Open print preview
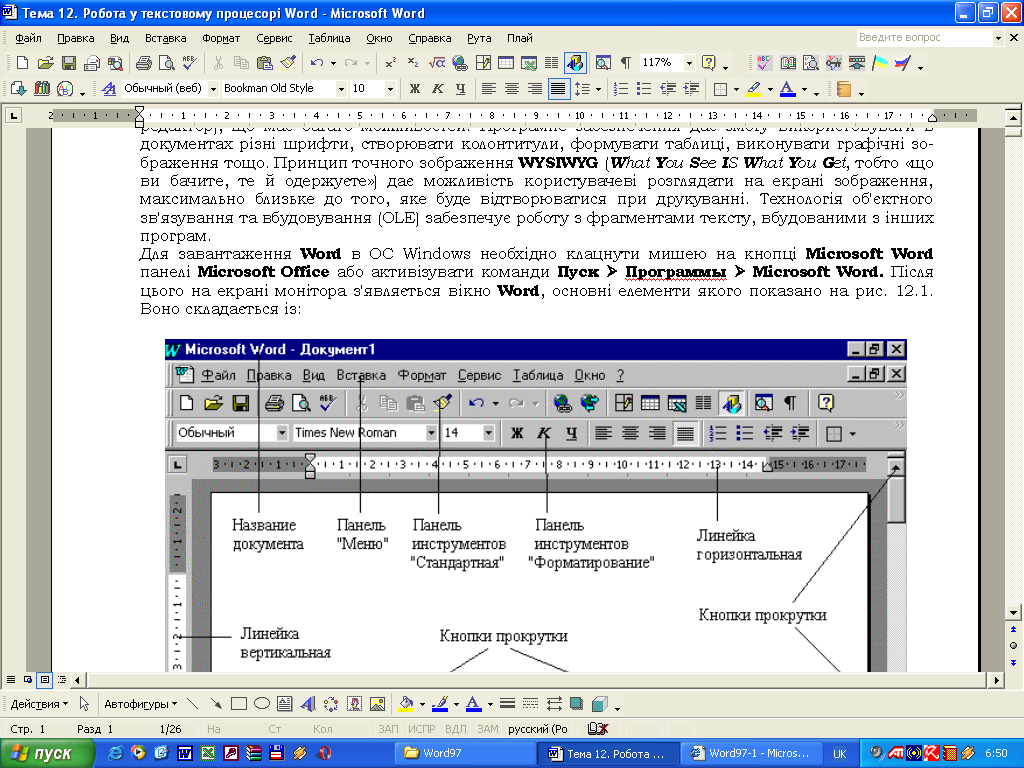This screenshot has height=768, width=1024. tap(167, 63)
